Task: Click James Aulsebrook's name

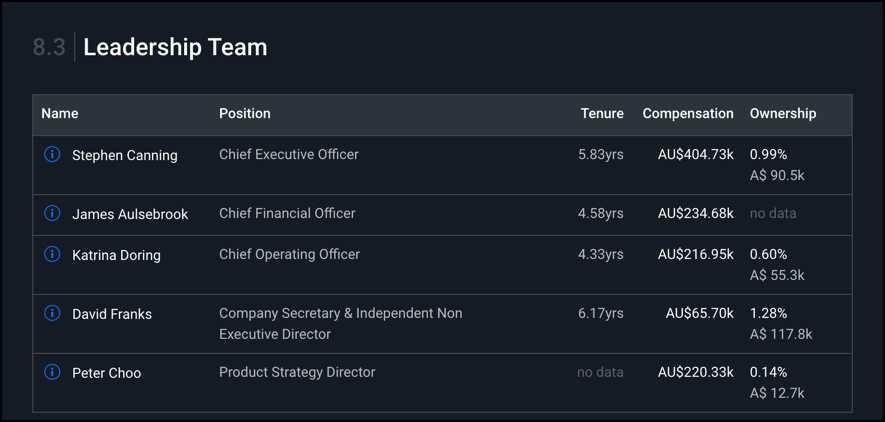Action: point(130,214)
